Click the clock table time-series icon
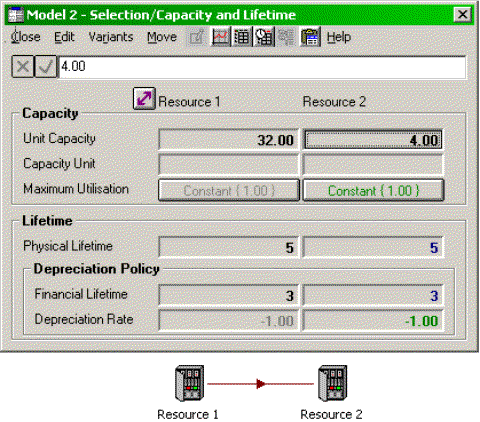 click(x=265, y=37)
